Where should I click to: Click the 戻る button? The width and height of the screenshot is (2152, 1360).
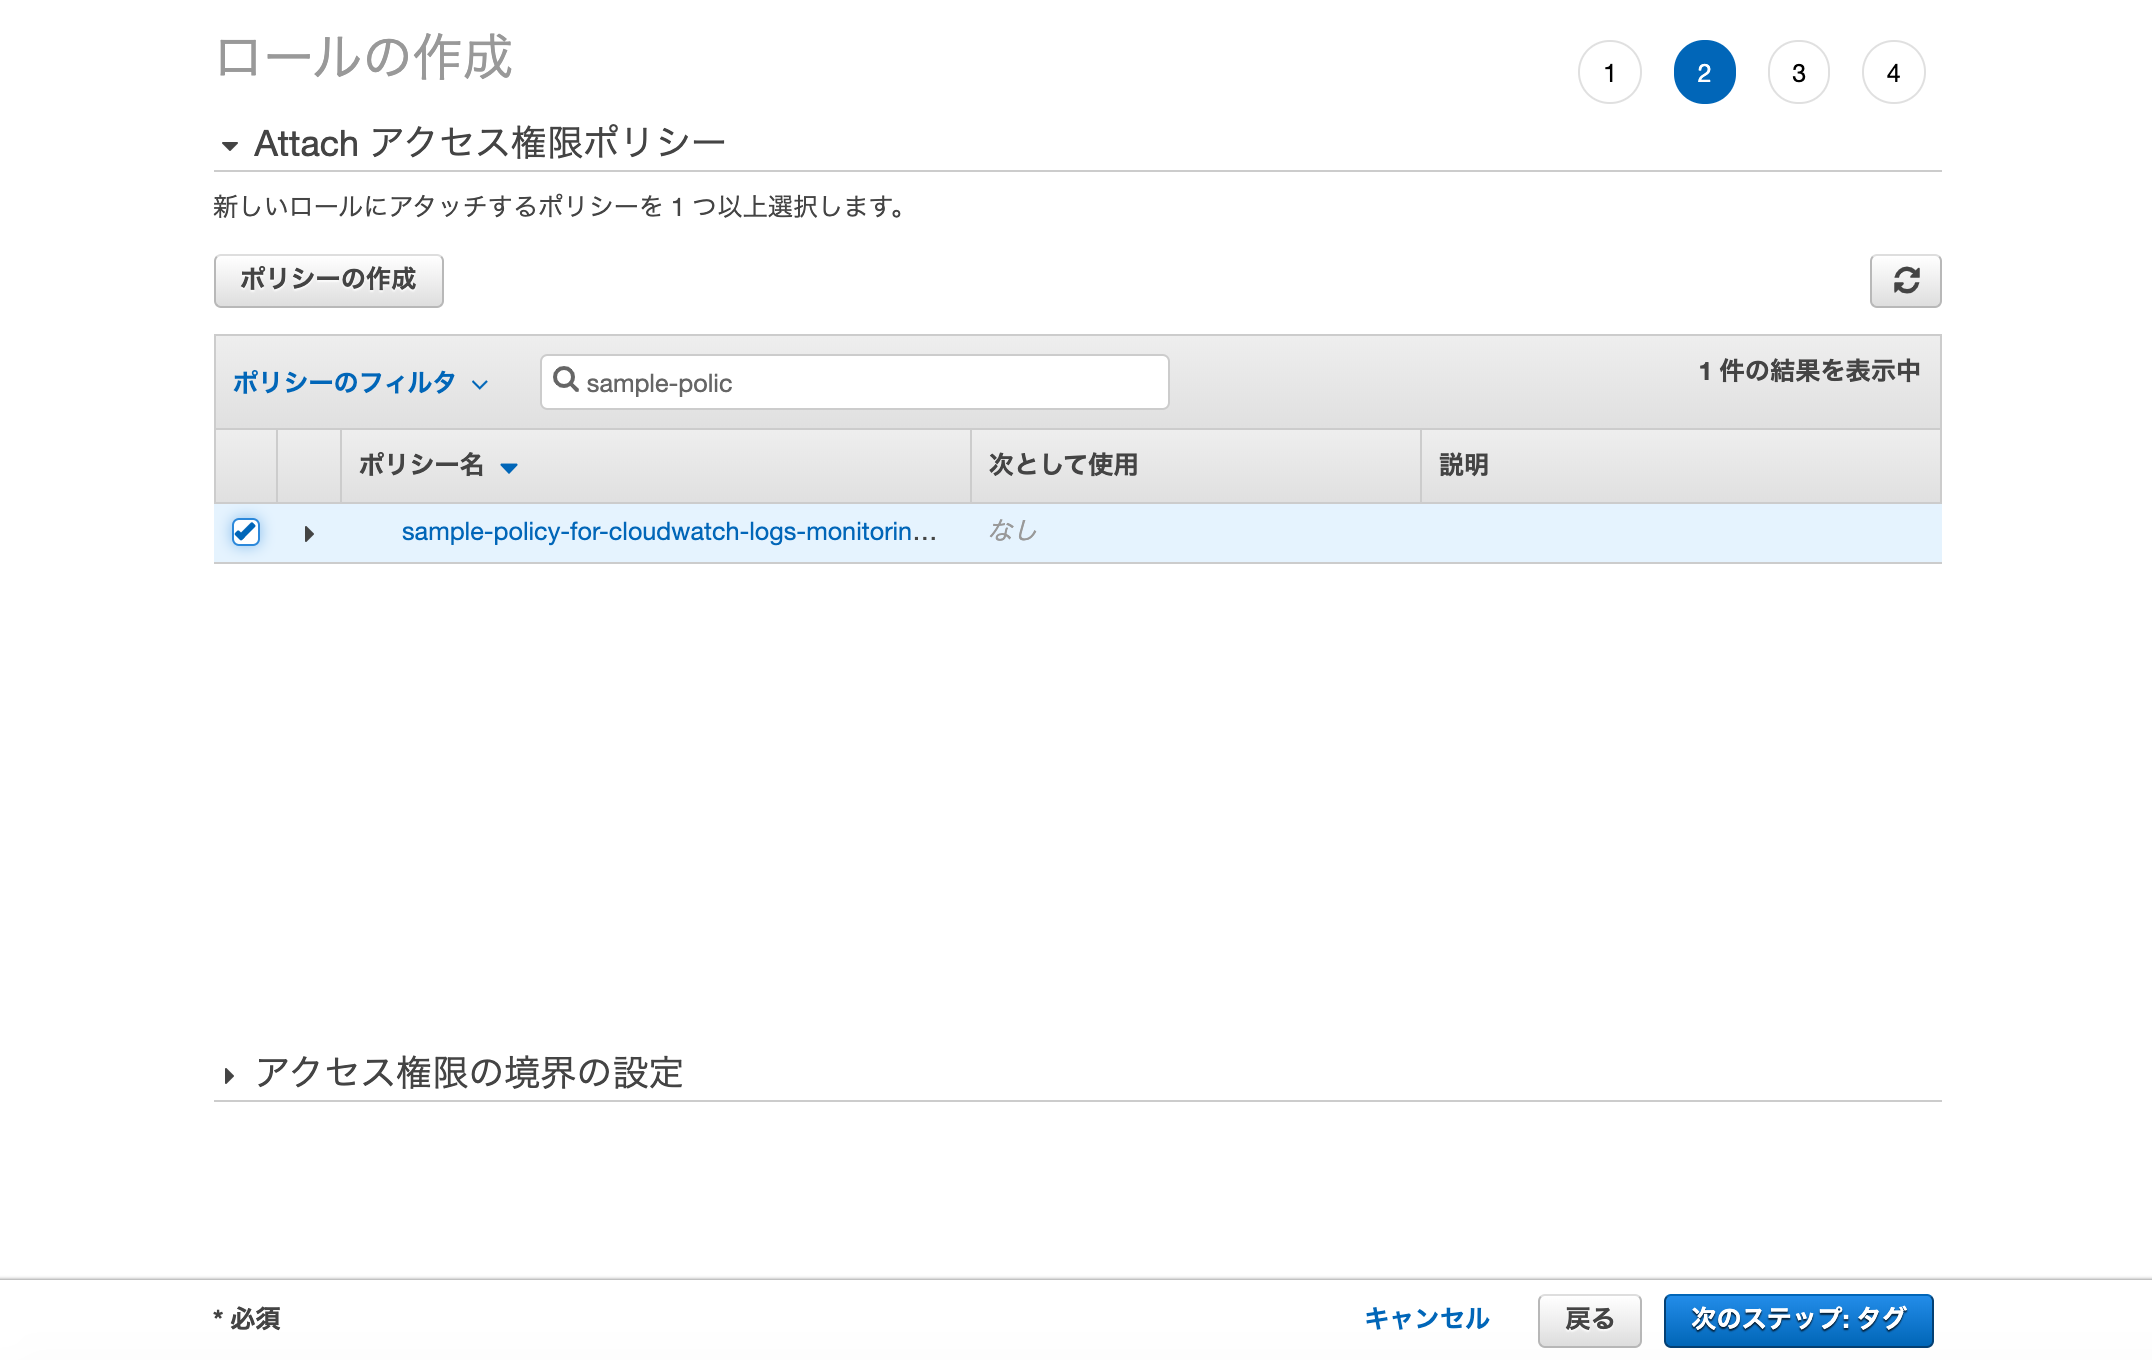1590,1320
